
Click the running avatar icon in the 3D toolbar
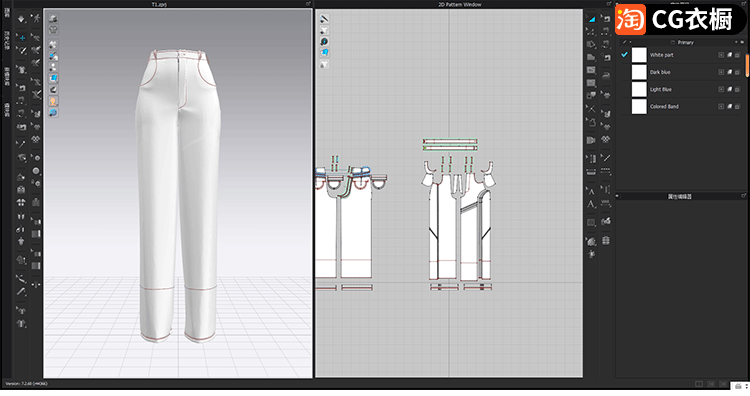tap(36, 19)
